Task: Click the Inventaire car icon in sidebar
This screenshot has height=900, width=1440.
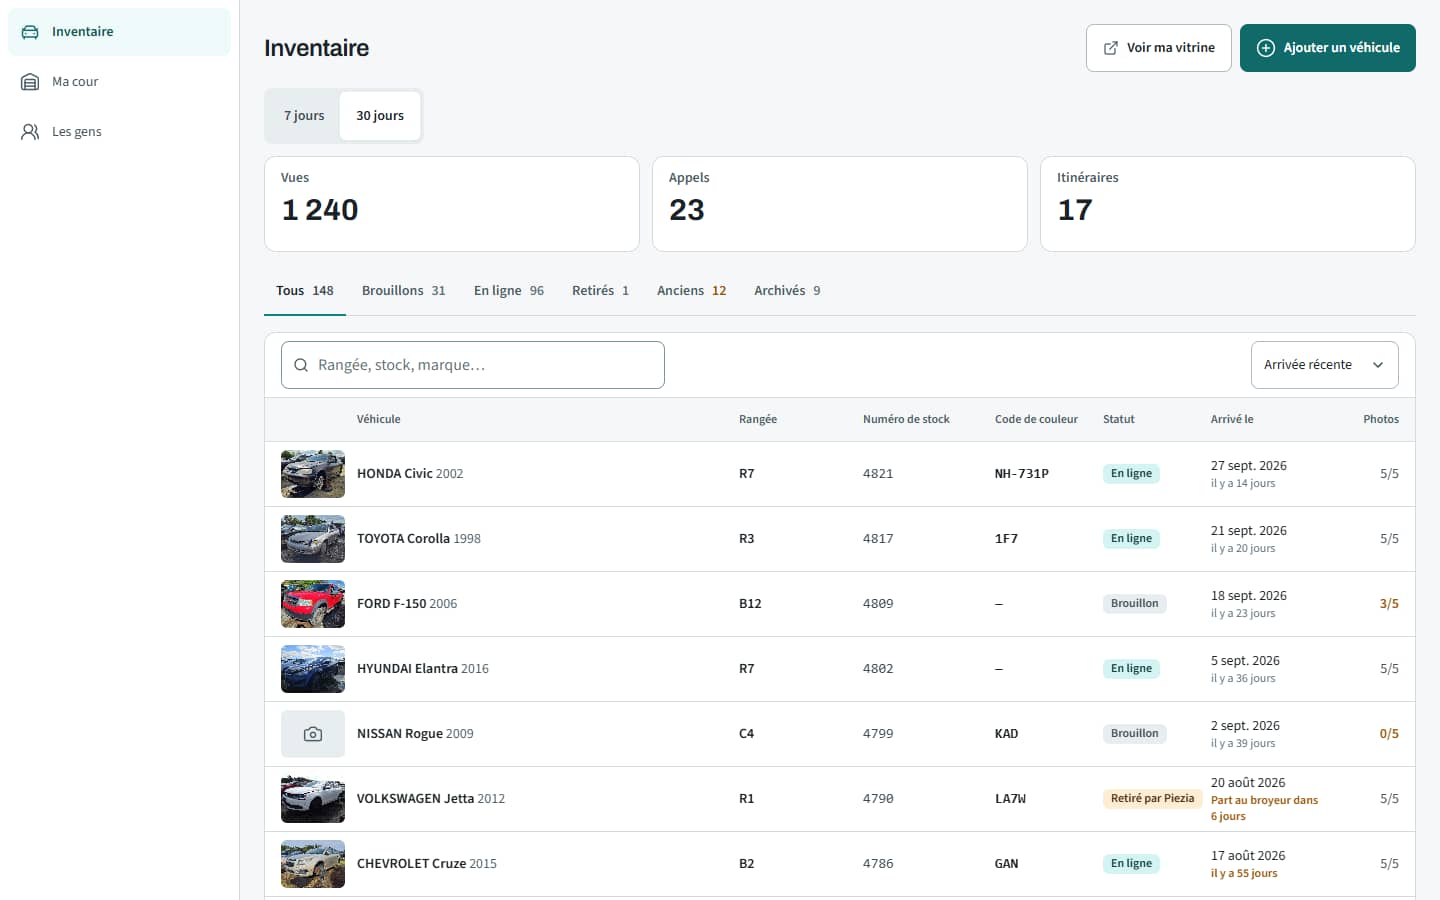Action: [x=30, y=32]
